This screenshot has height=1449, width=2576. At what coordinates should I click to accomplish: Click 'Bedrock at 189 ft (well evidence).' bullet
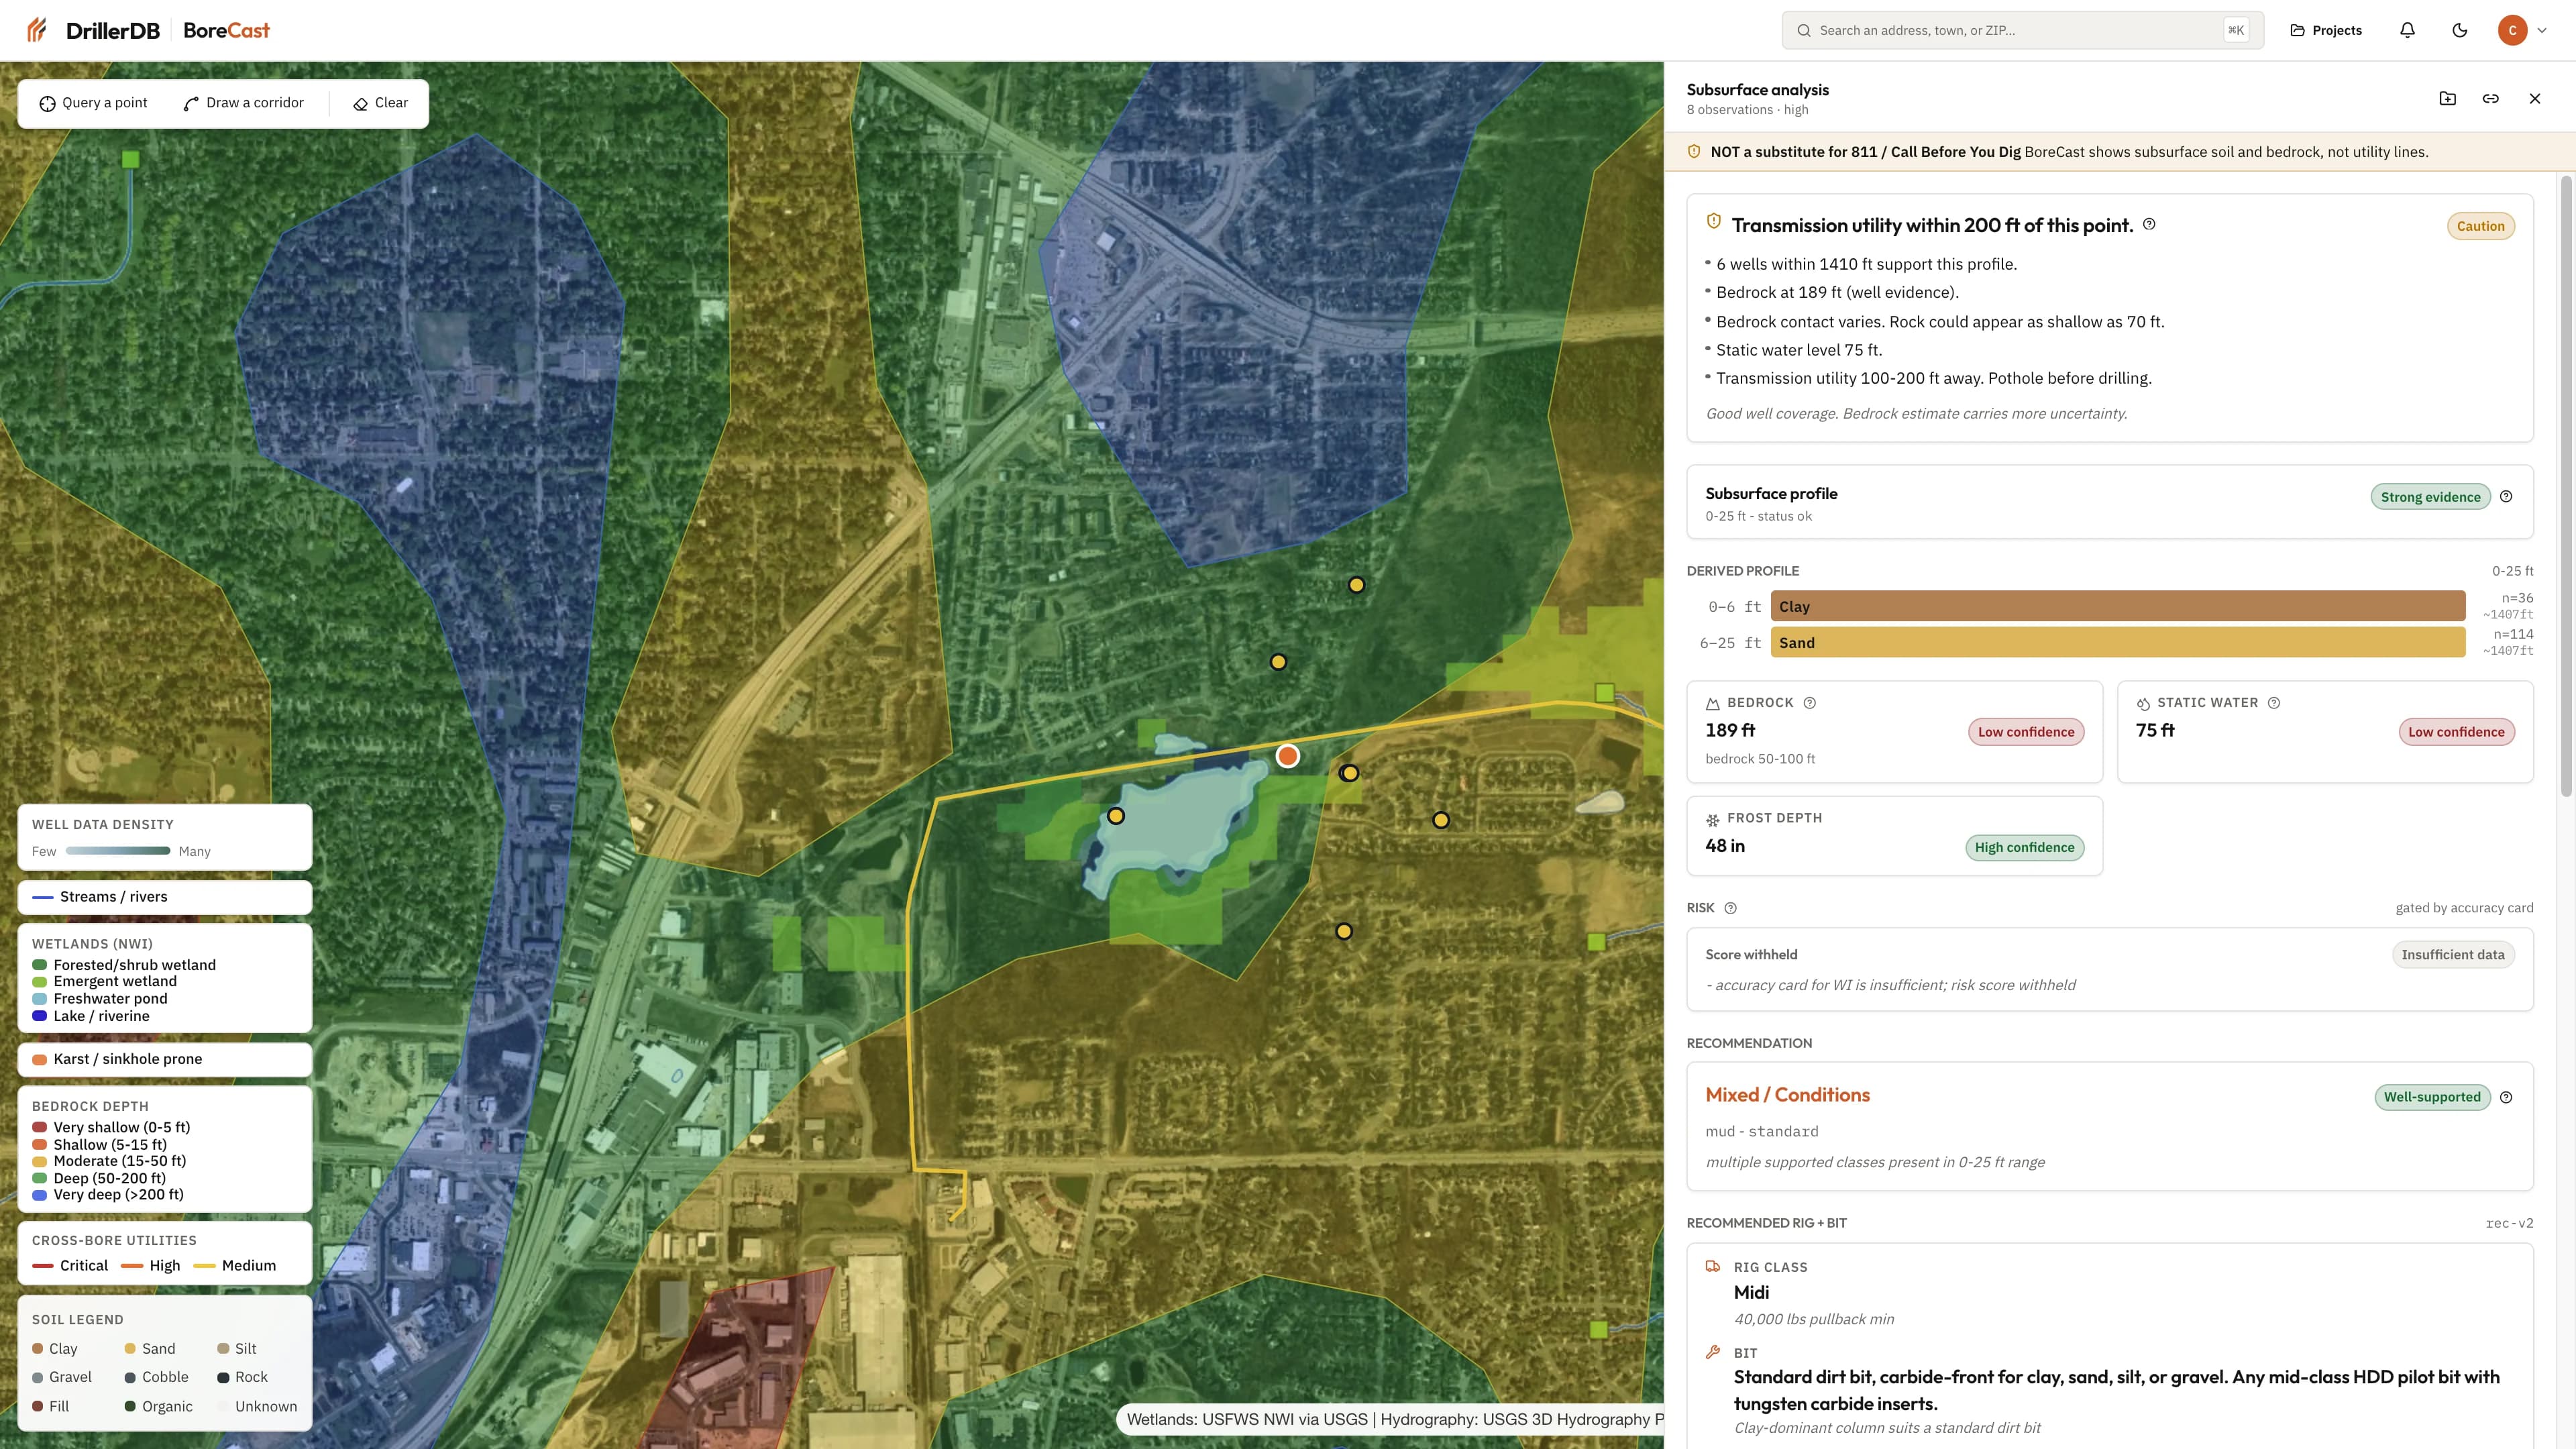coord(1837,292)
